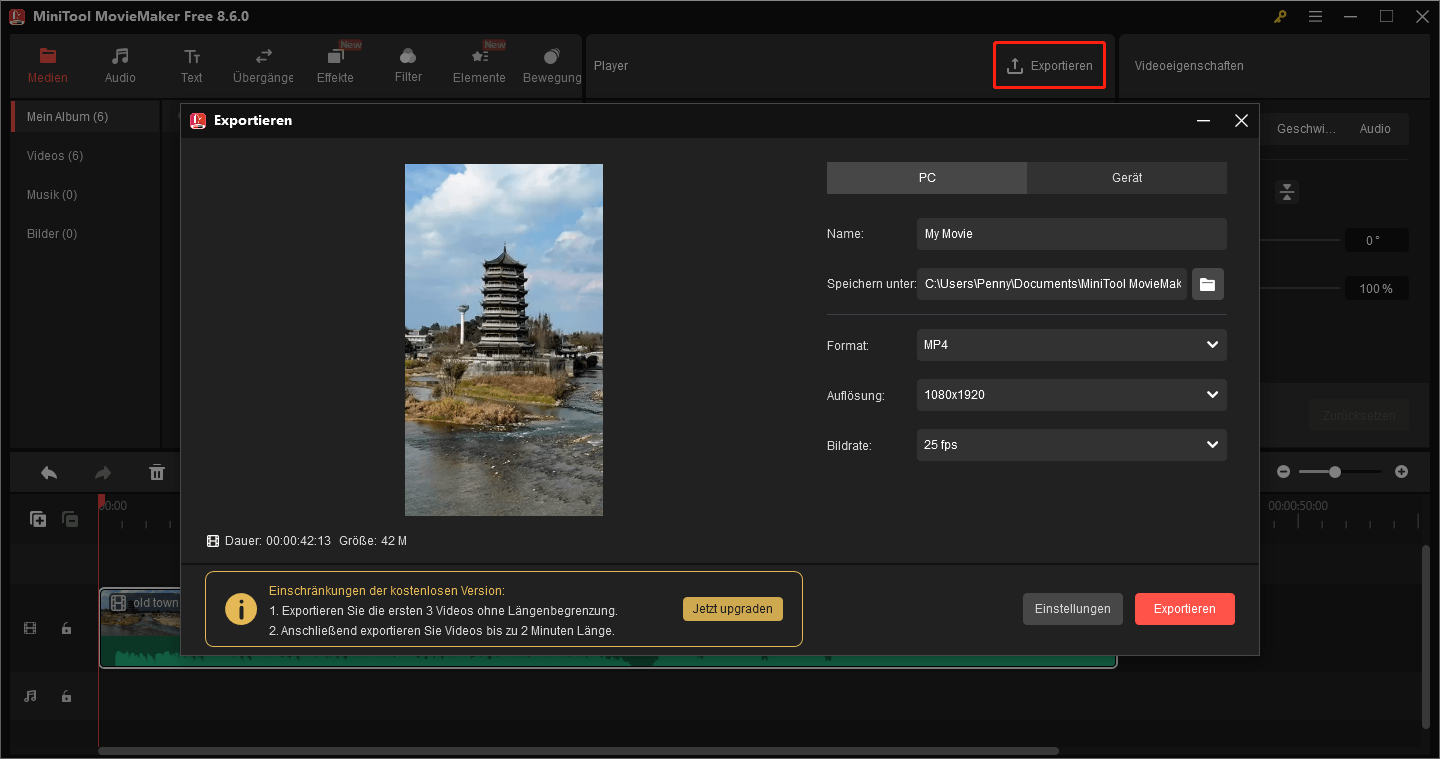This screenshot has height=759, width=1440.
Task: Toggle the lock on the video track
Action: (66, 627)
